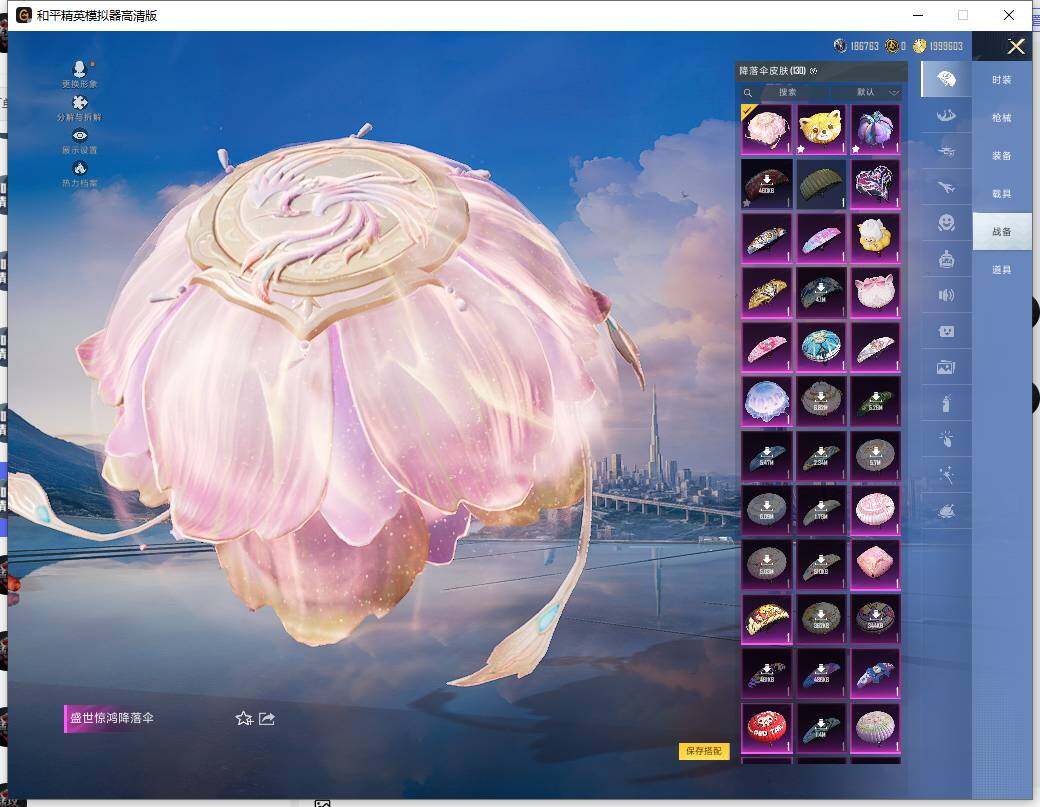
Task: Open the 热力档案 flame icon
Action: pos(80,168)
